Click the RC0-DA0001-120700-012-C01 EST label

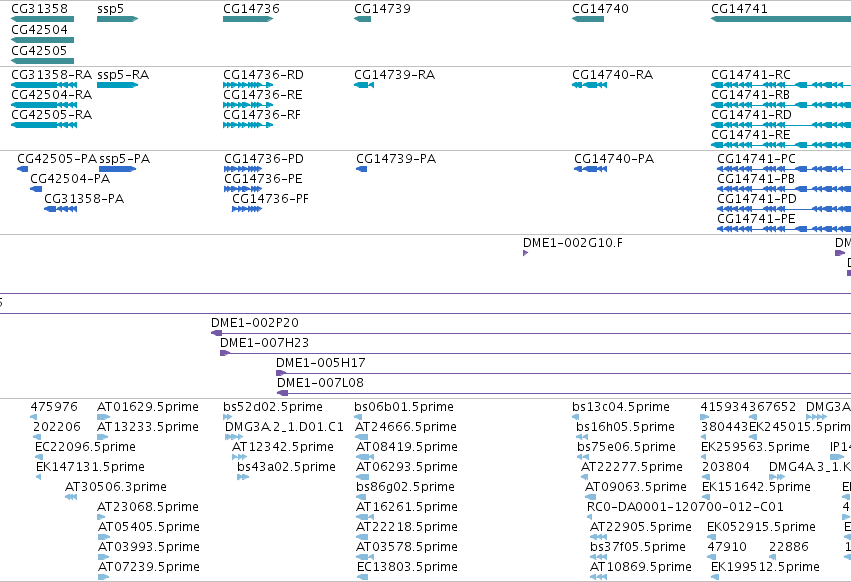[685, 508]
